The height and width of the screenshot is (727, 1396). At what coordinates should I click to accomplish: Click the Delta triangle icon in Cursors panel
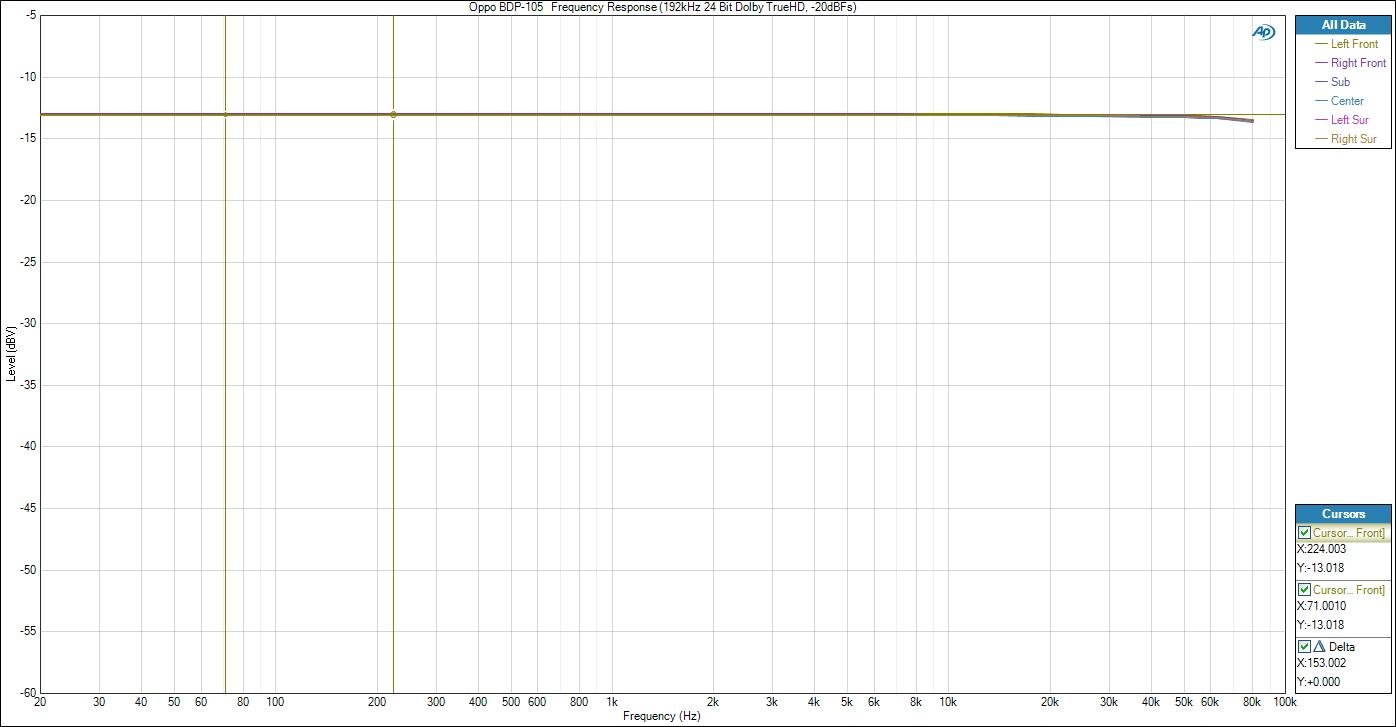coord(1318,647)
